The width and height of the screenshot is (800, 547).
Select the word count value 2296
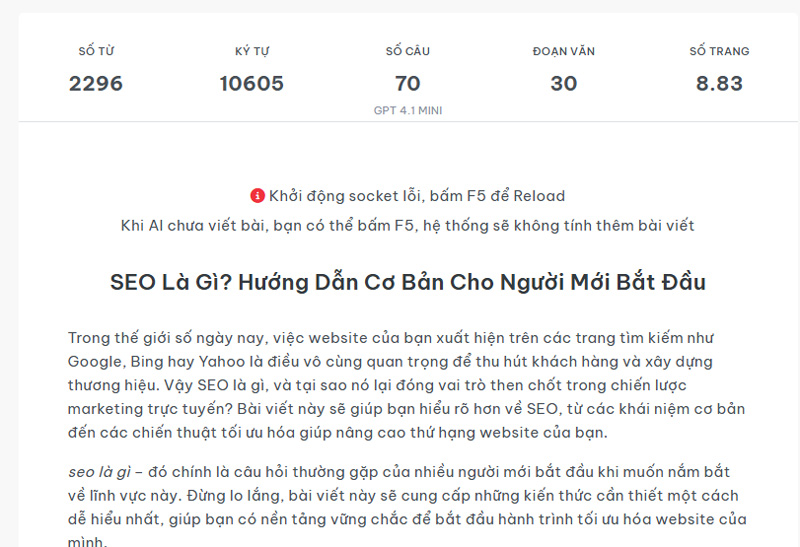click(x=96, y=83)
